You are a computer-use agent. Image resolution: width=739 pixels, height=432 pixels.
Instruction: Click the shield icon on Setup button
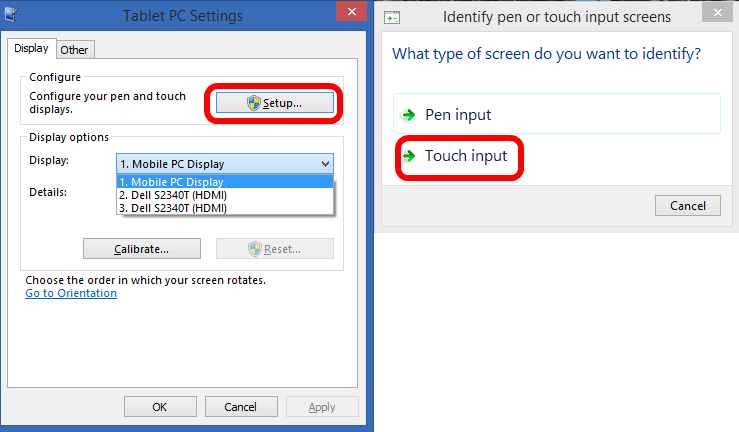[254, 103]
